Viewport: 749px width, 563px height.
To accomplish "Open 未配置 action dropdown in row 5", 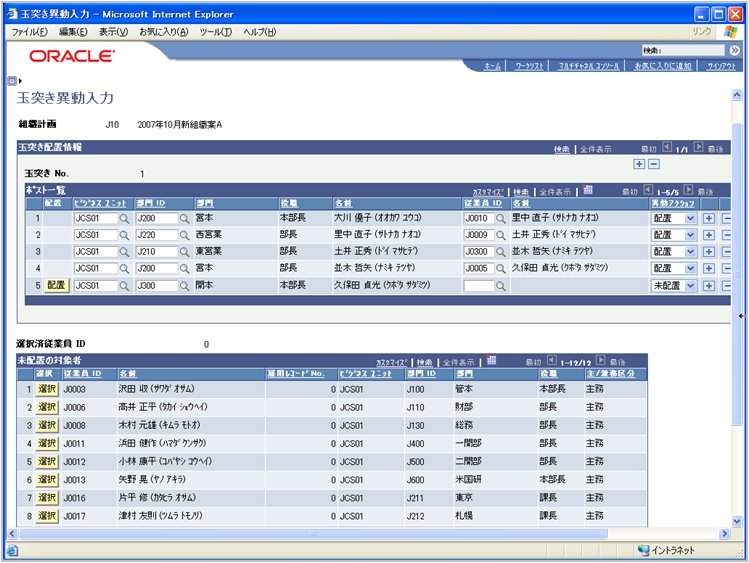I will tap(674, 286).
